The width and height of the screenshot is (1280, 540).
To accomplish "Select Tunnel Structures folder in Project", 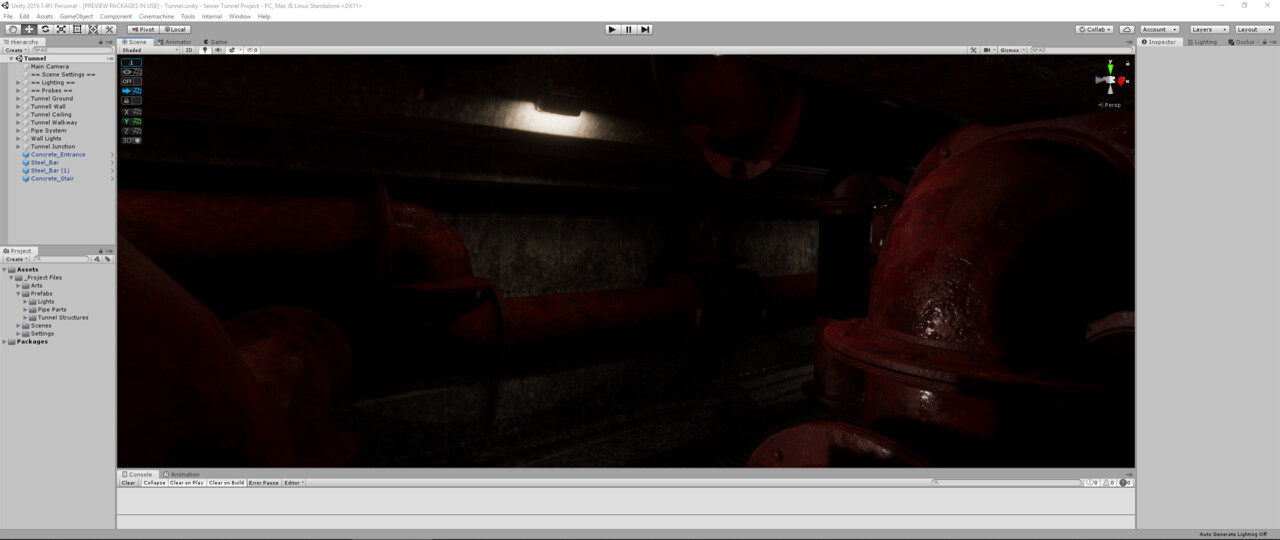I will click(63, 317).
